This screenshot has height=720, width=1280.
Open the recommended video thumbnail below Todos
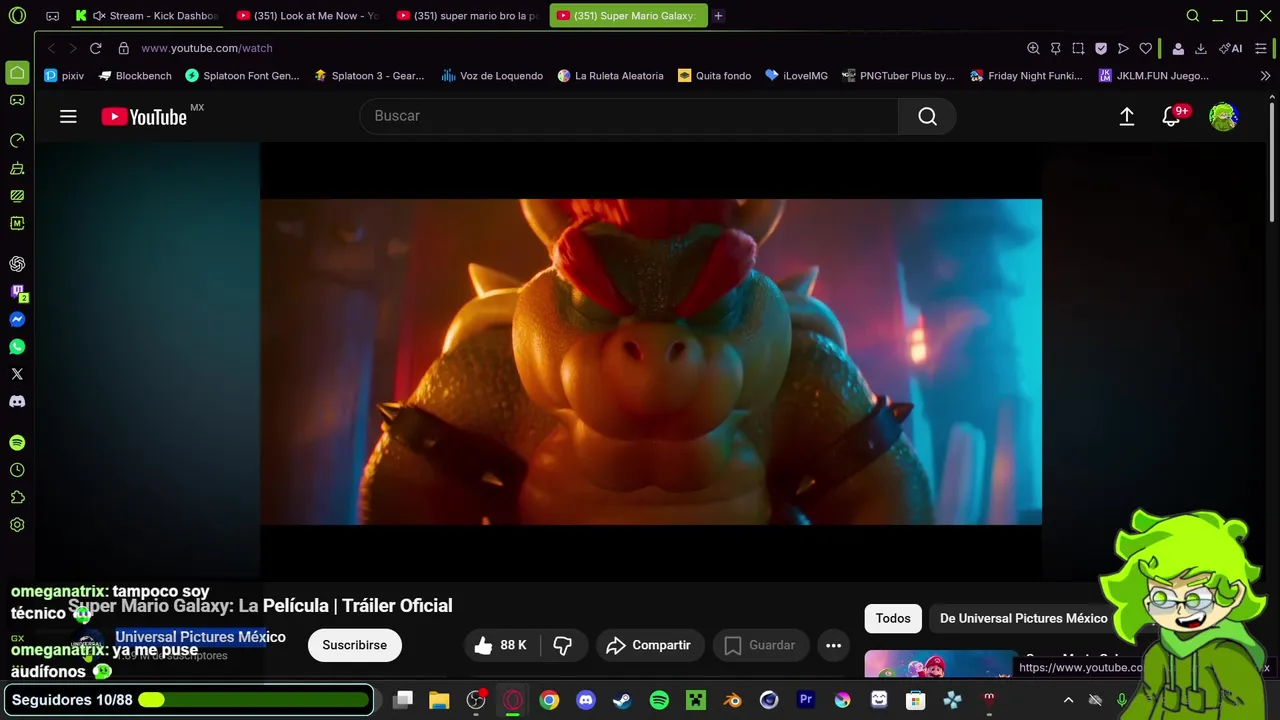[940, 664]
